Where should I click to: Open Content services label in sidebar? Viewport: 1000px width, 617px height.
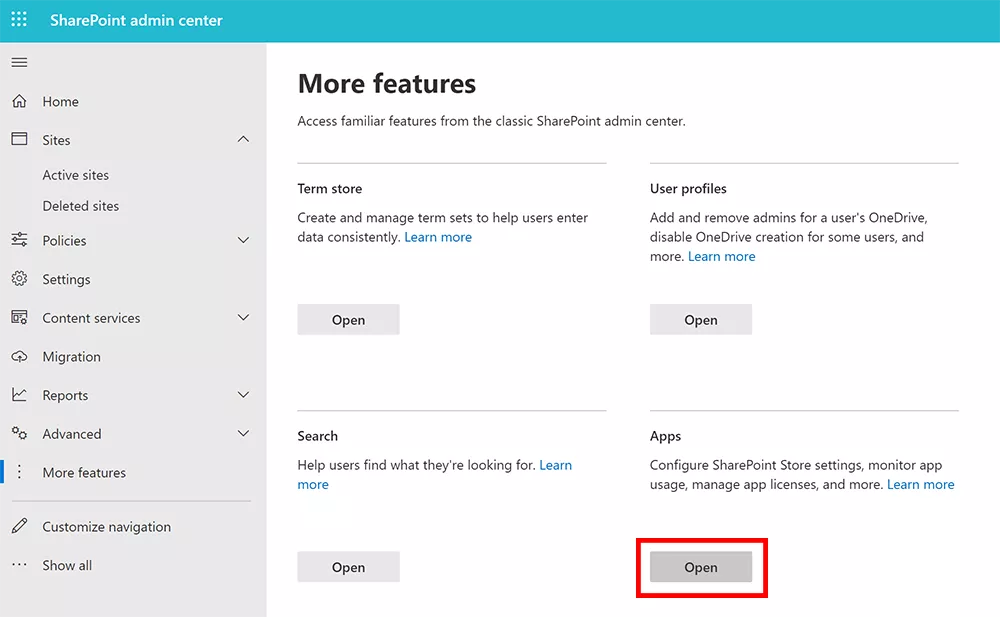91,318
